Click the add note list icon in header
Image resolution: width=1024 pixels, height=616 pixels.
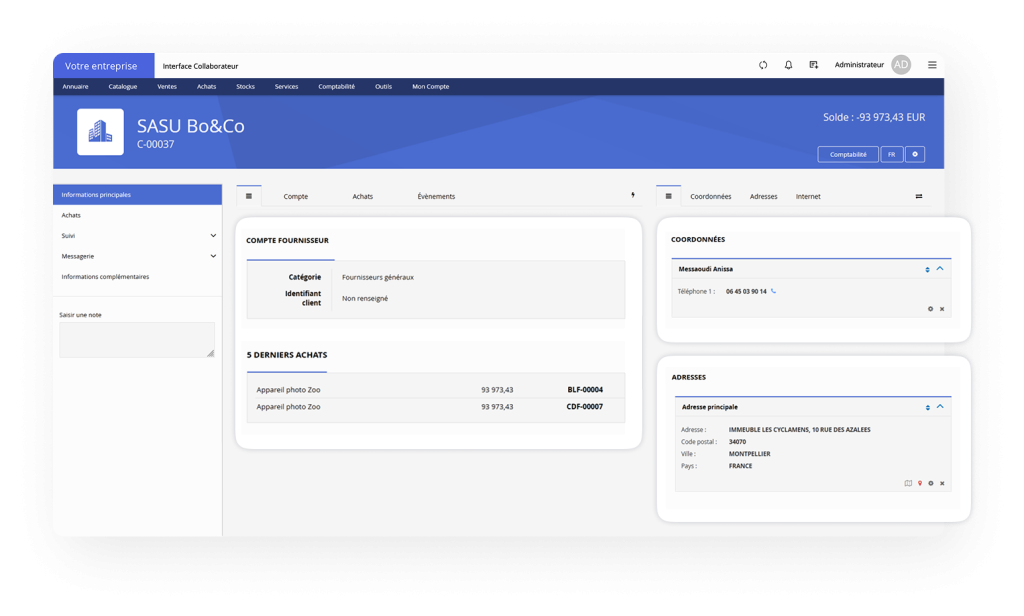click(x=814, y=65)
